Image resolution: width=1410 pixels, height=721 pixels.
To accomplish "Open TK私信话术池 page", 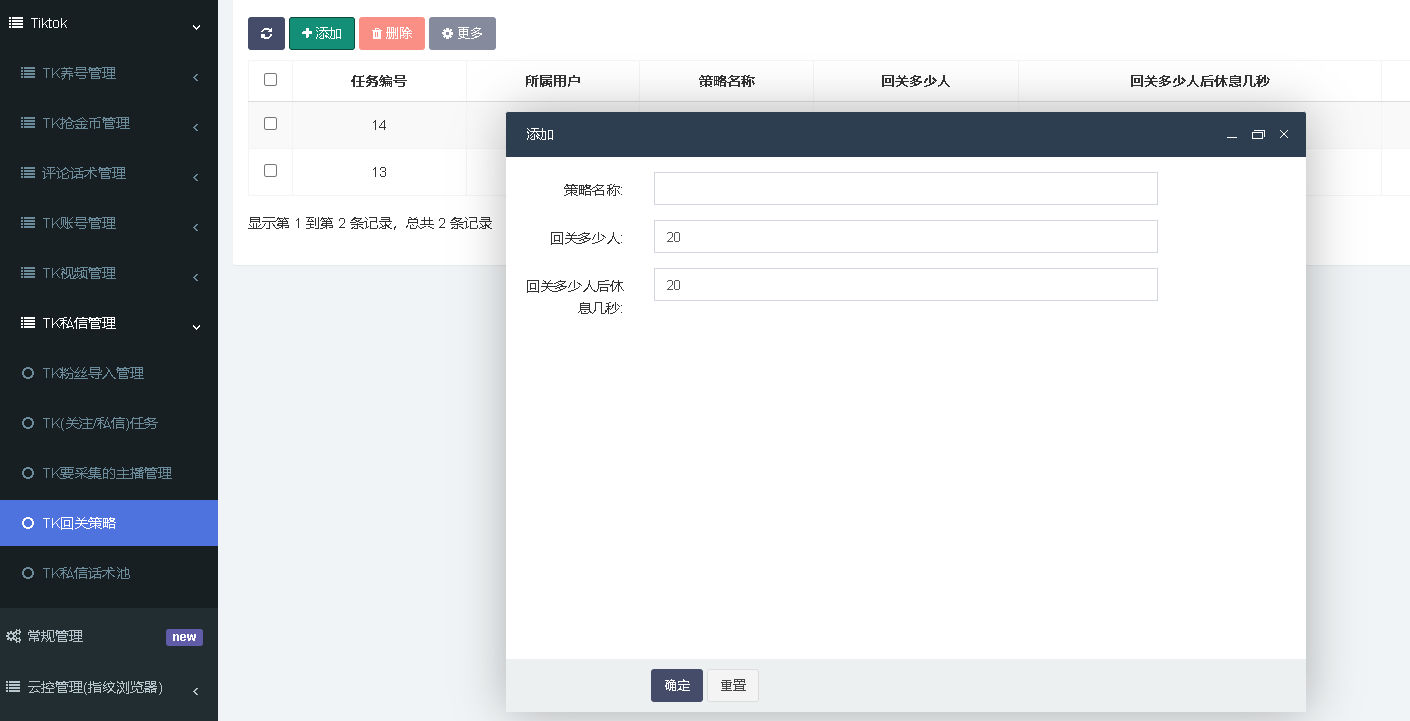I will click(109, 573).
